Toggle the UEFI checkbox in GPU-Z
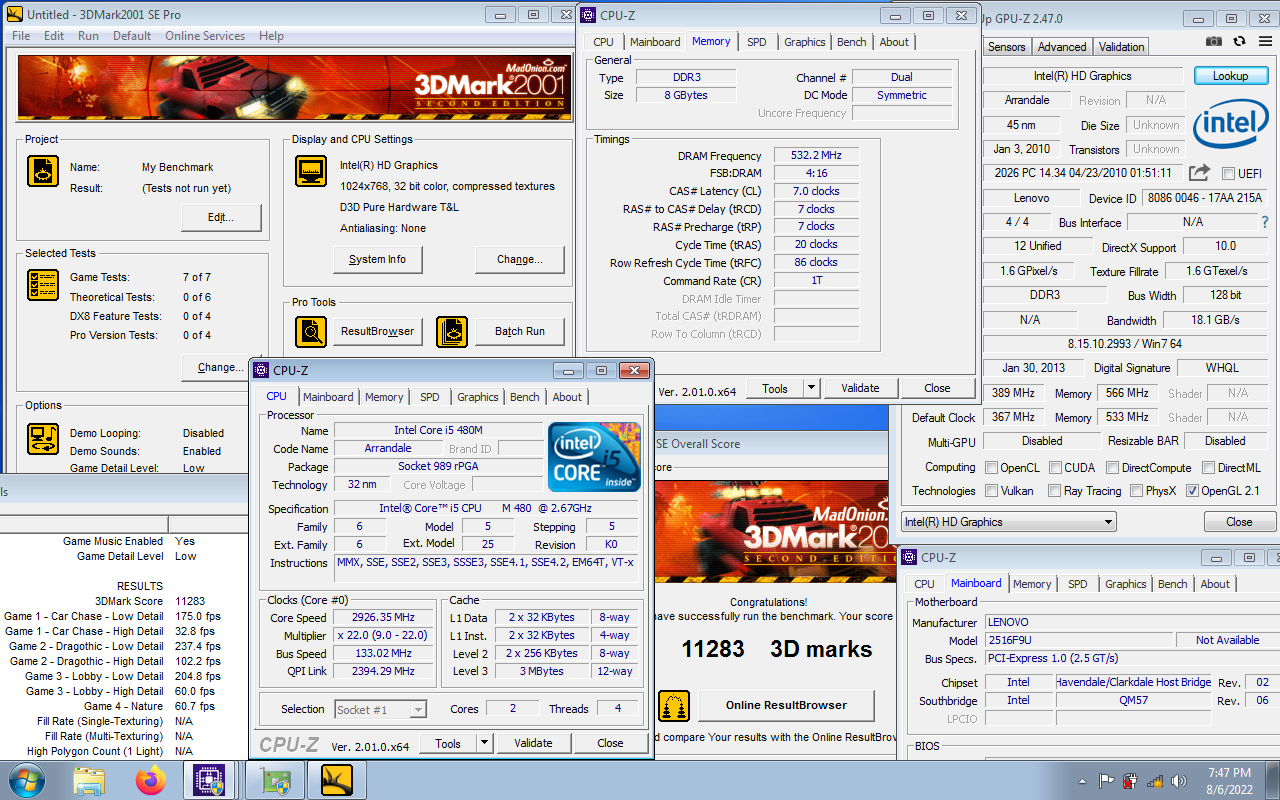 pyautogui.click(x=1228, y=174)
